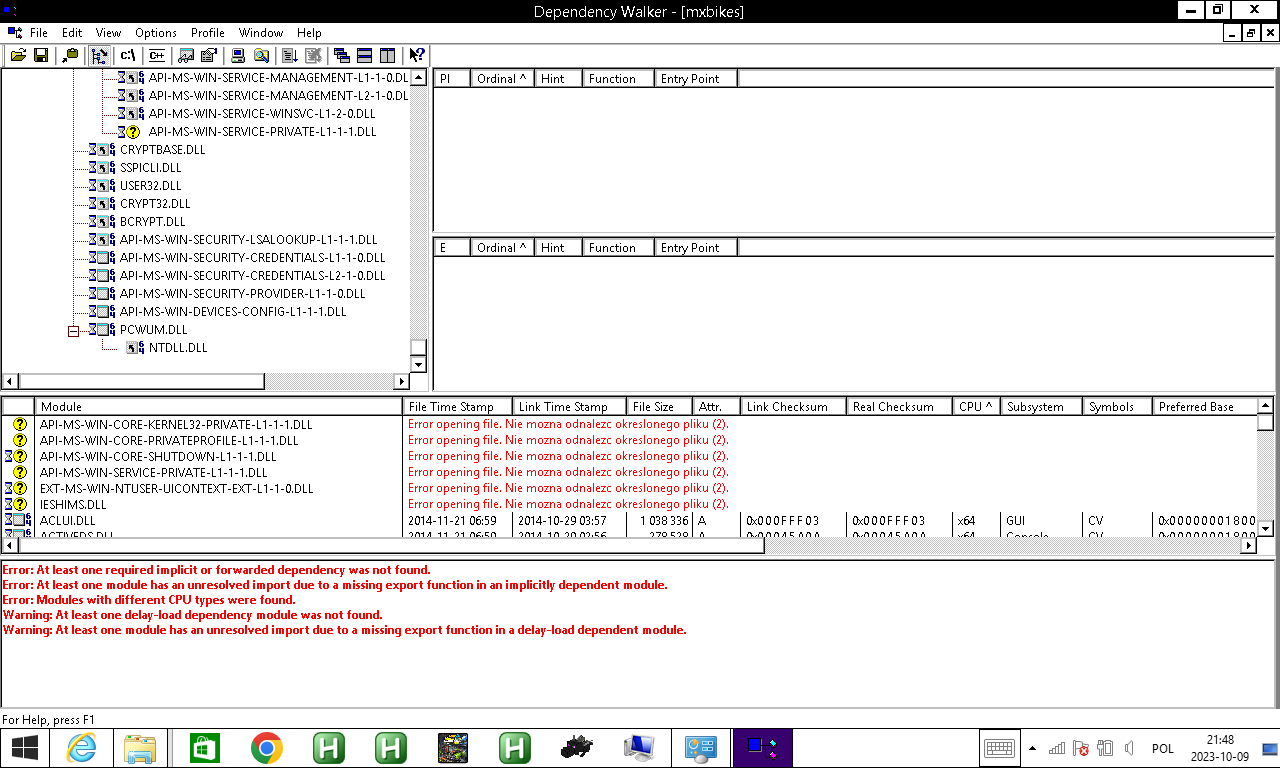Viewport: 1280px width, 768px height.
Task: Select CRYPT32.DLL tree entry
Action: 155,204
